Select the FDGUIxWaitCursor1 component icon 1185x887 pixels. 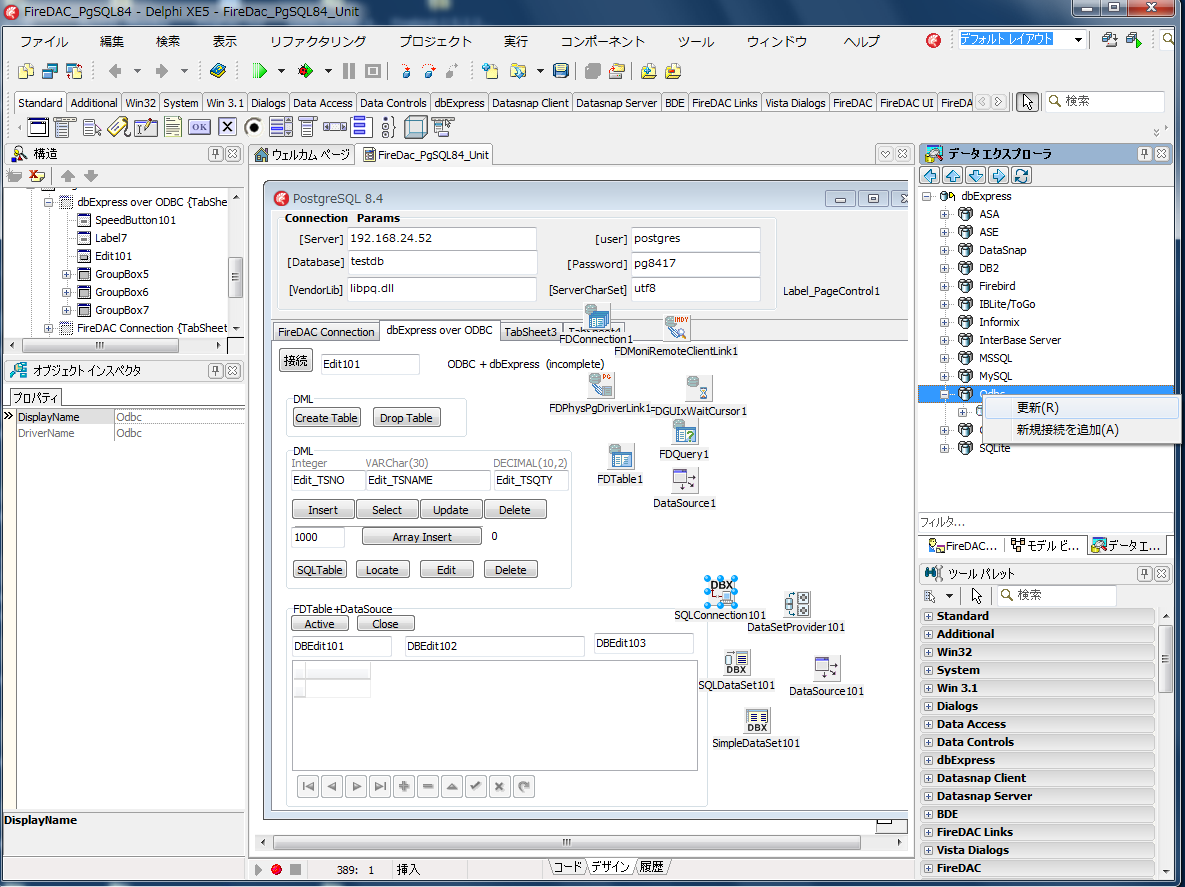tap(699, 388)
